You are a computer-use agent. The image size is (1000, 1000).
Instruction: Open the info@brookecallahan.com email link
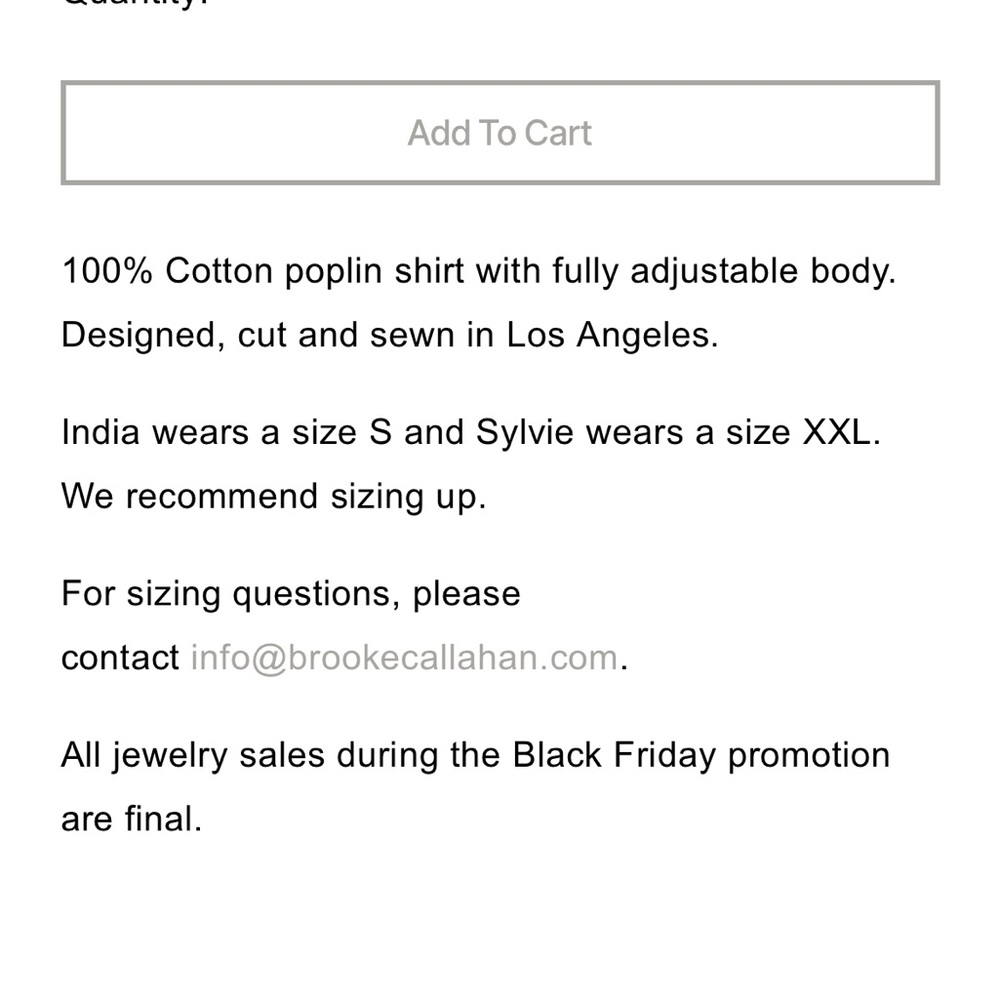[404, 658]
